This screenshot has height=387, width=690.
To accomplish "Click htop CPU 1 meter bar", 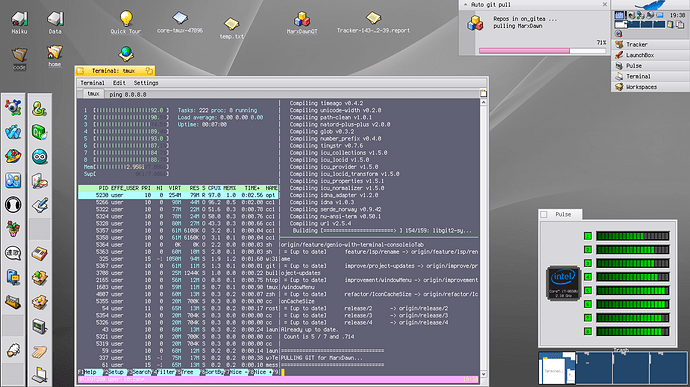I will (131, 111).
